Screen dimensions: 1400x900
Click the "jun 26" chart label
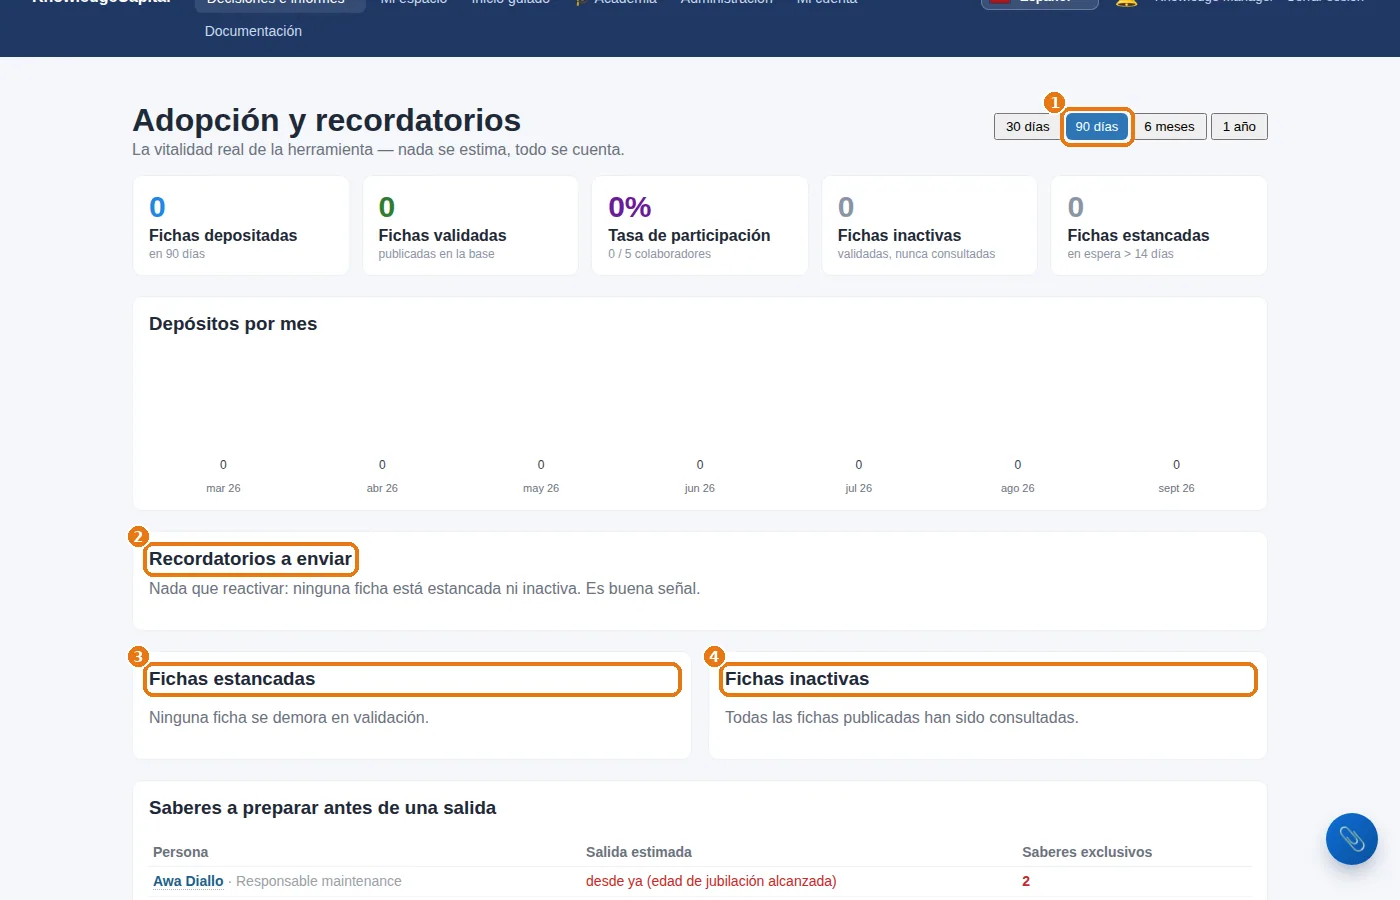click(700, 488)
